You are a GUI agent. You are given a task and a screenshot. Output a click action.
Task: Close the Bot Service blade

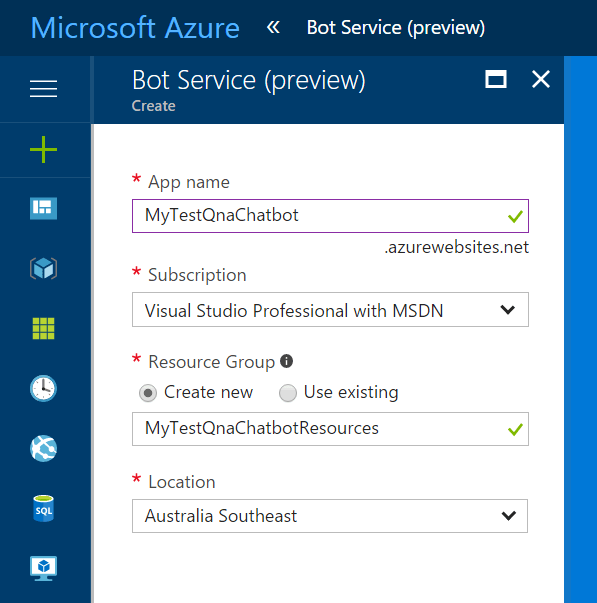pos(541,79)
